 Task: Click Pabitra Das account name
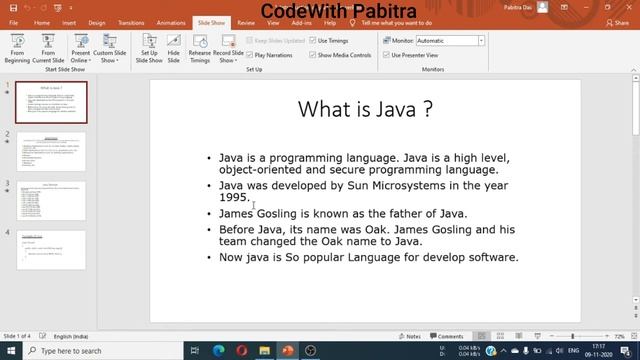[x=518, y=7]
